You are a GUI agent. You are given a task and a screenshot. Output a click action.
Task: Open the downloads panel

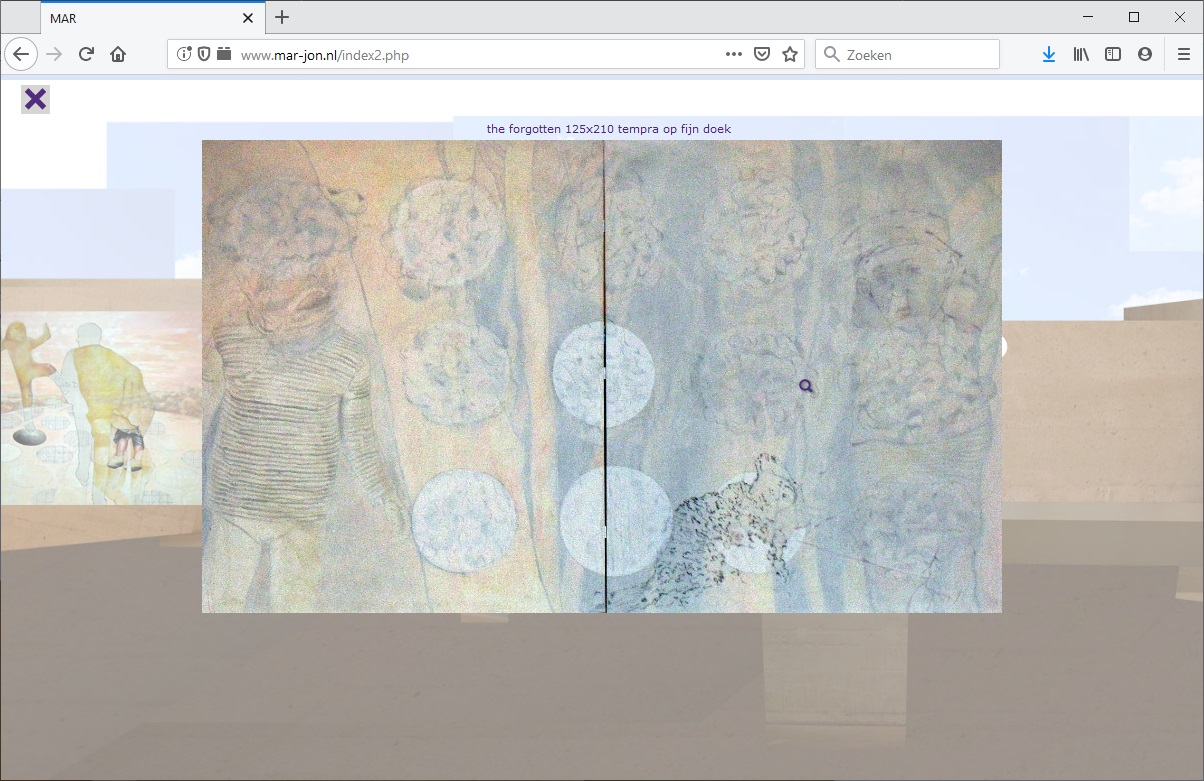(1048, 55)
